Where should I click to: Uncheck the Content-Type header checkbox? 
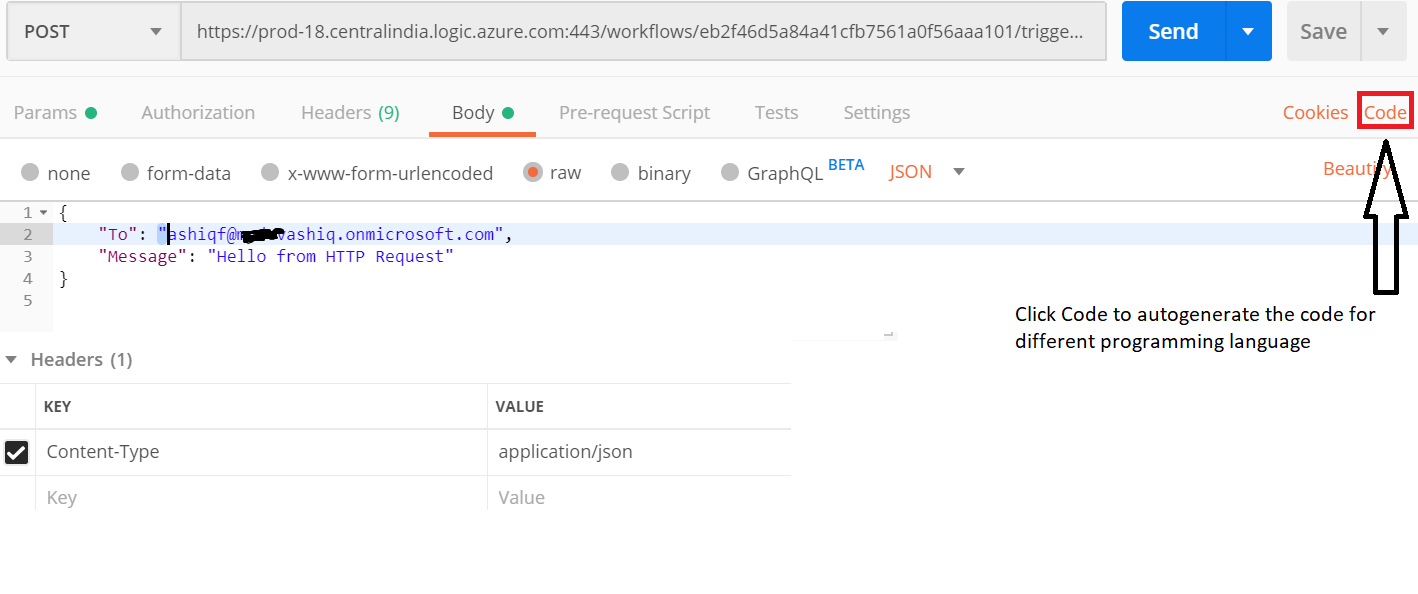coord(16,452)
